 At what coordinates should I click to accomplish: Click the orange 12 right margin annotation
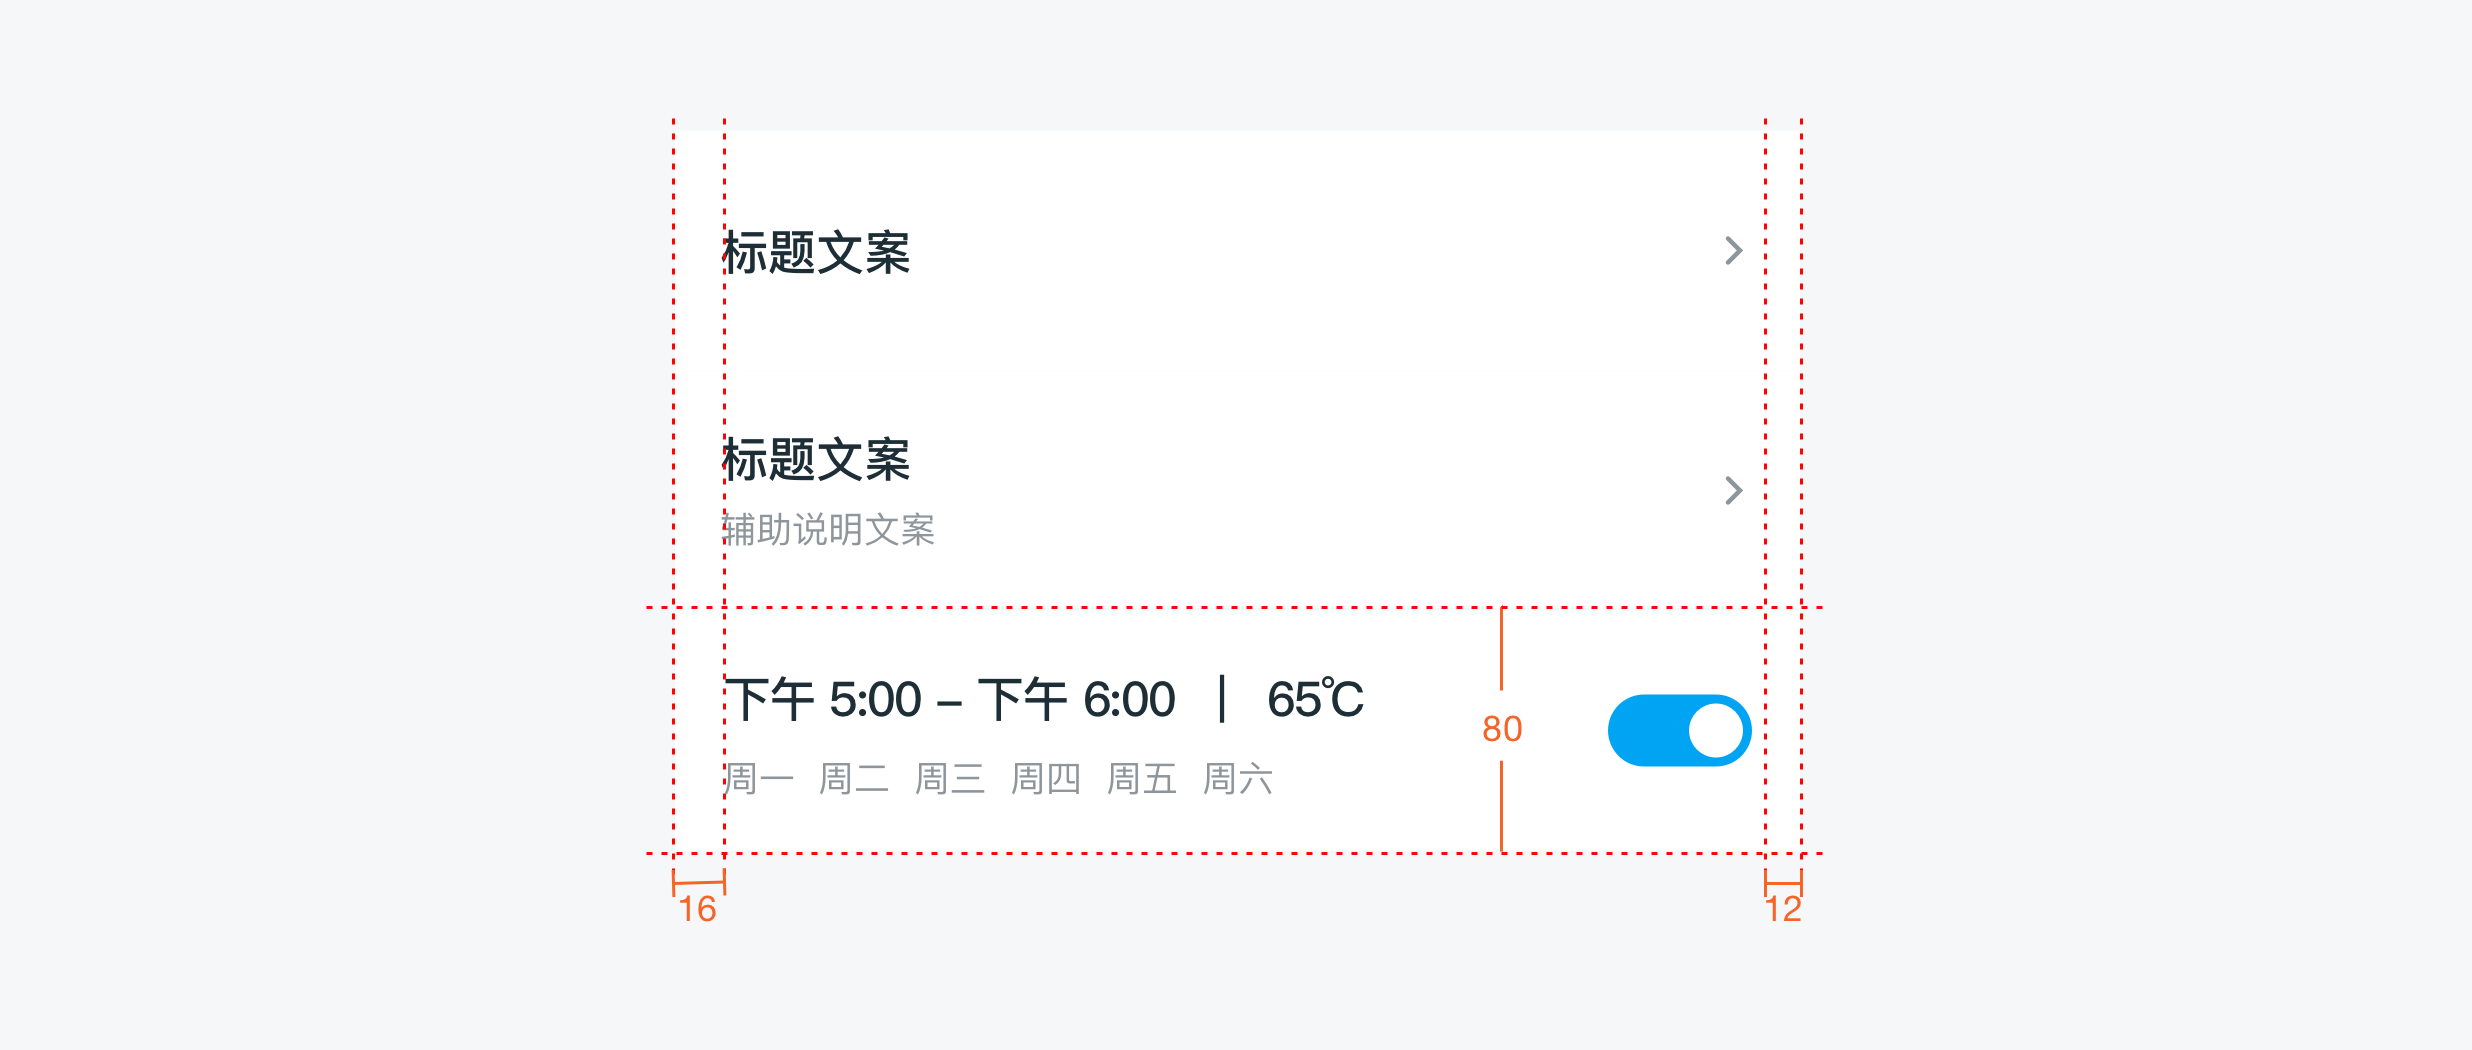click(1783, 909)
